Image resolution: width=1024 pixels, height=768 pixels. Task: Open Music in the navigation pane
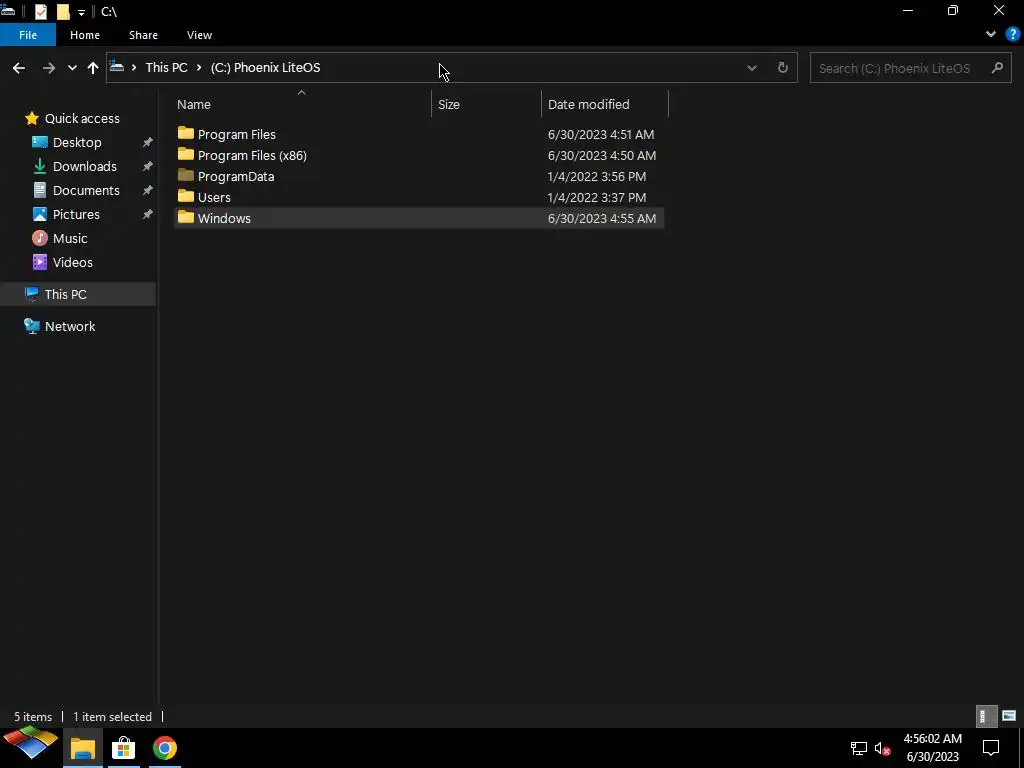point(70,238)
